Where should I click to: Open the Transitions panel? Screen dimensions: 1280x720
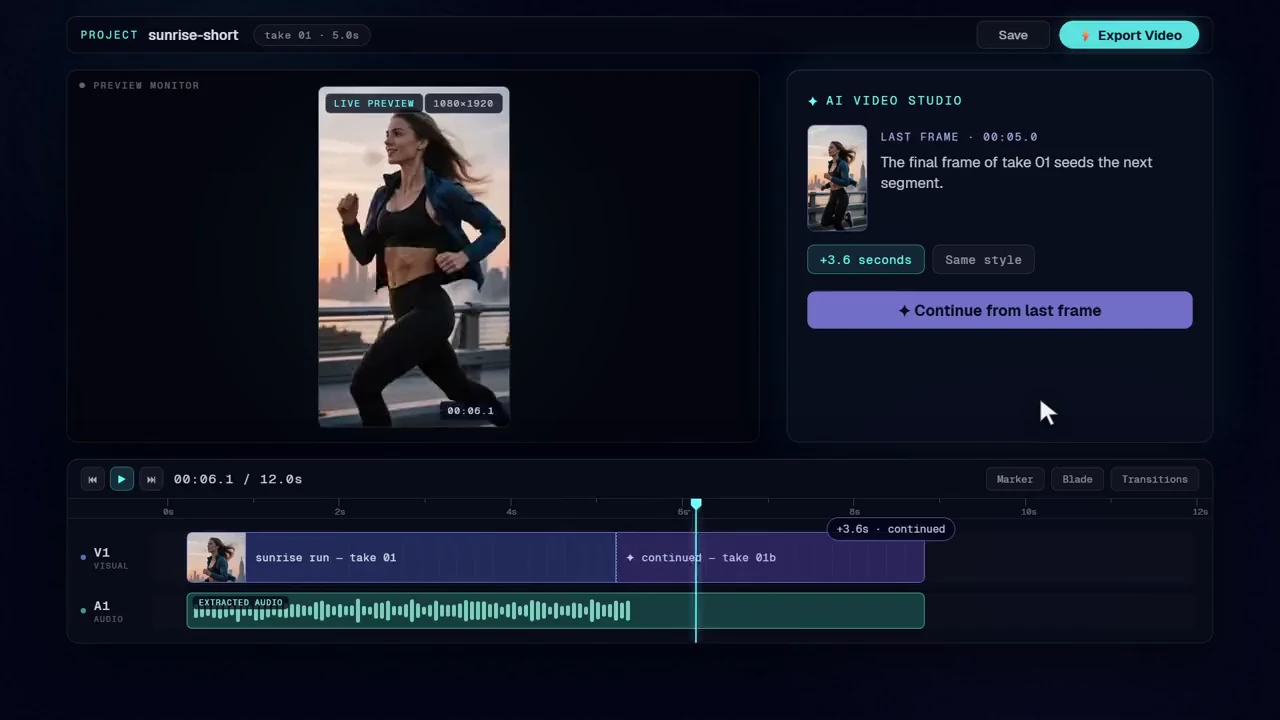click(x=1155, y=479)
